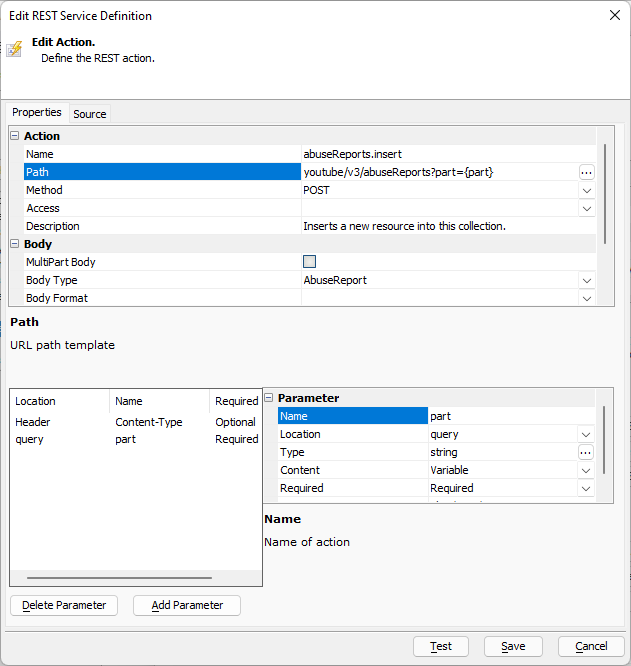This screenshot has width=631, height=666.
Task: Select the Description property row label
Action: click(162, 226)
